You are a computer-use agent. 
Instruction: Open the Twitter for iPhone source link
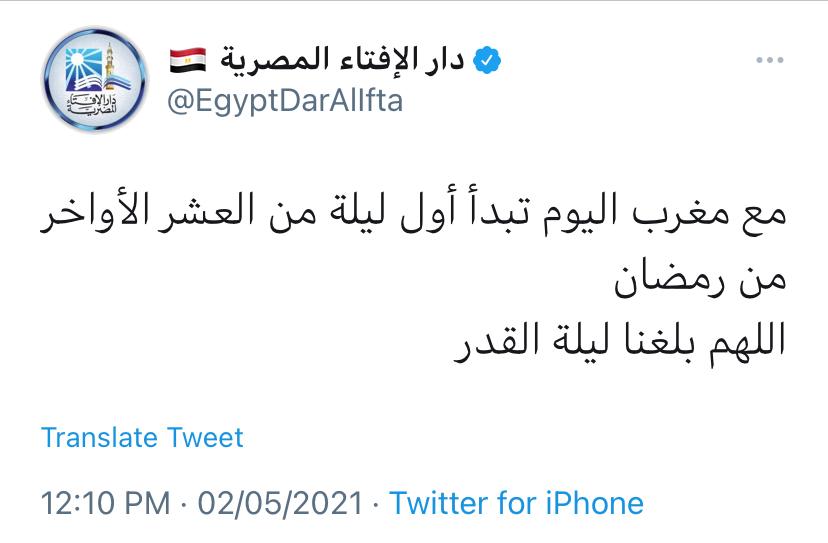[516, 502]
